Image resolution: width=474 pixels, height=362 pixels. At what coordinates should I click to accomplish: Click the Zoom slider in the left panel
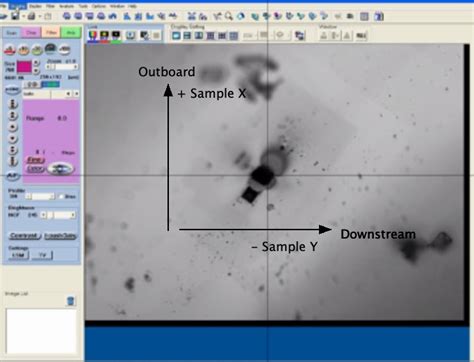point(62,67)
